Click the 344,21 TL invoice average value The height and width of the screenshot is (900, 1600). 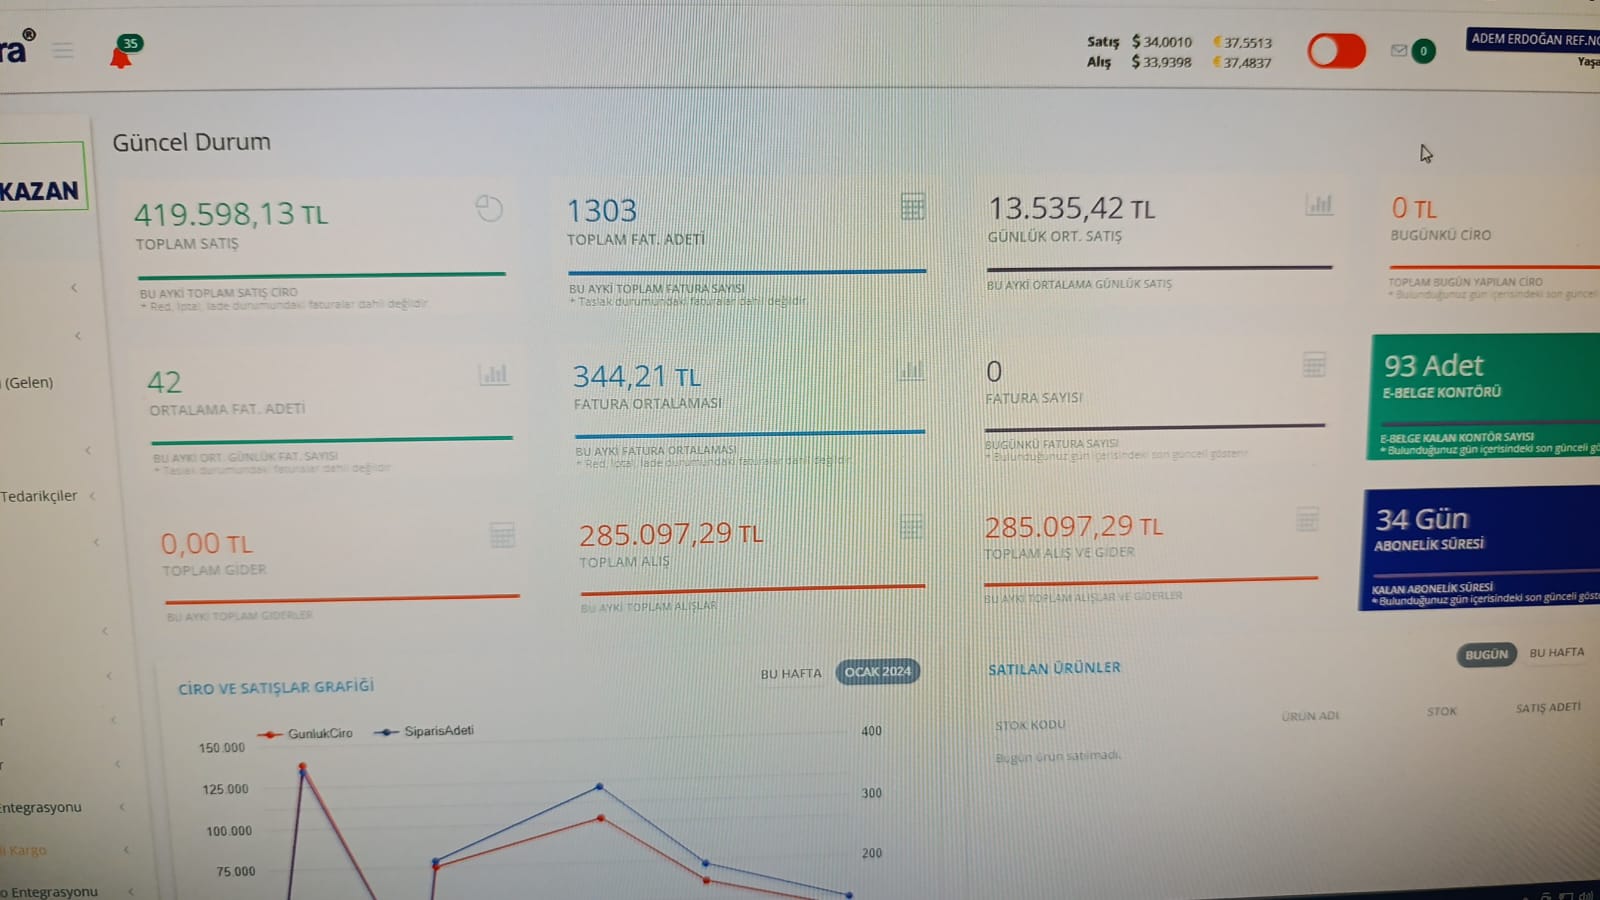click(x=637, y=376)
